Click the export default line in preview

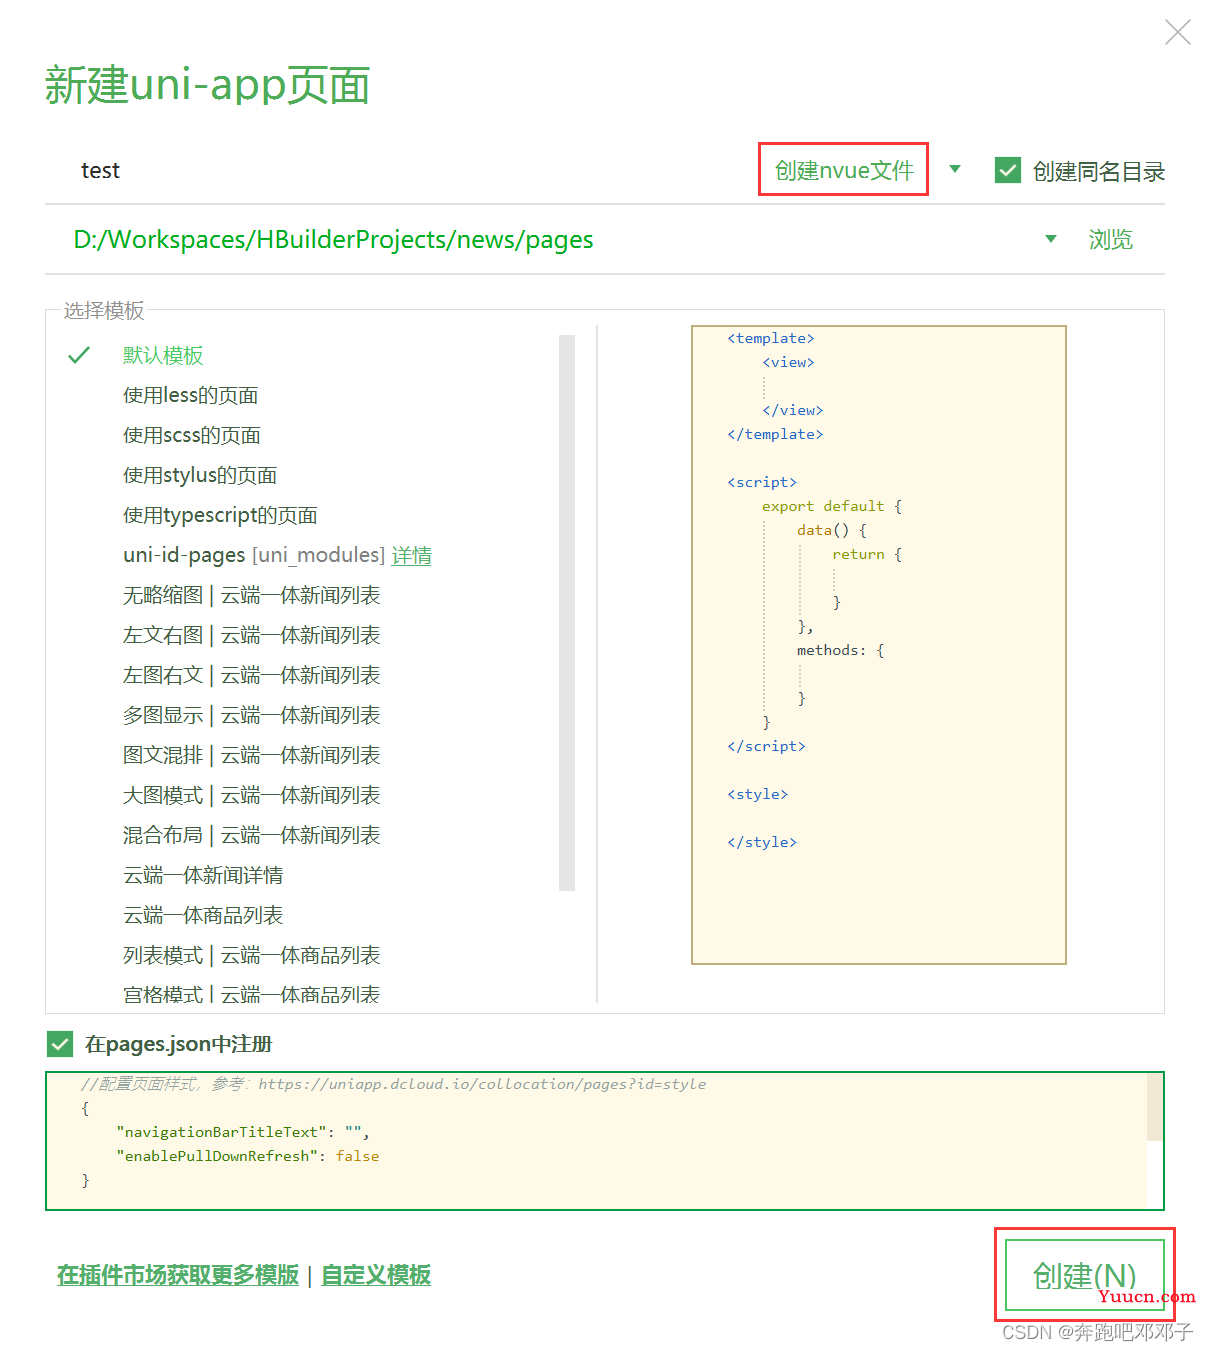[x=832, y=506]
